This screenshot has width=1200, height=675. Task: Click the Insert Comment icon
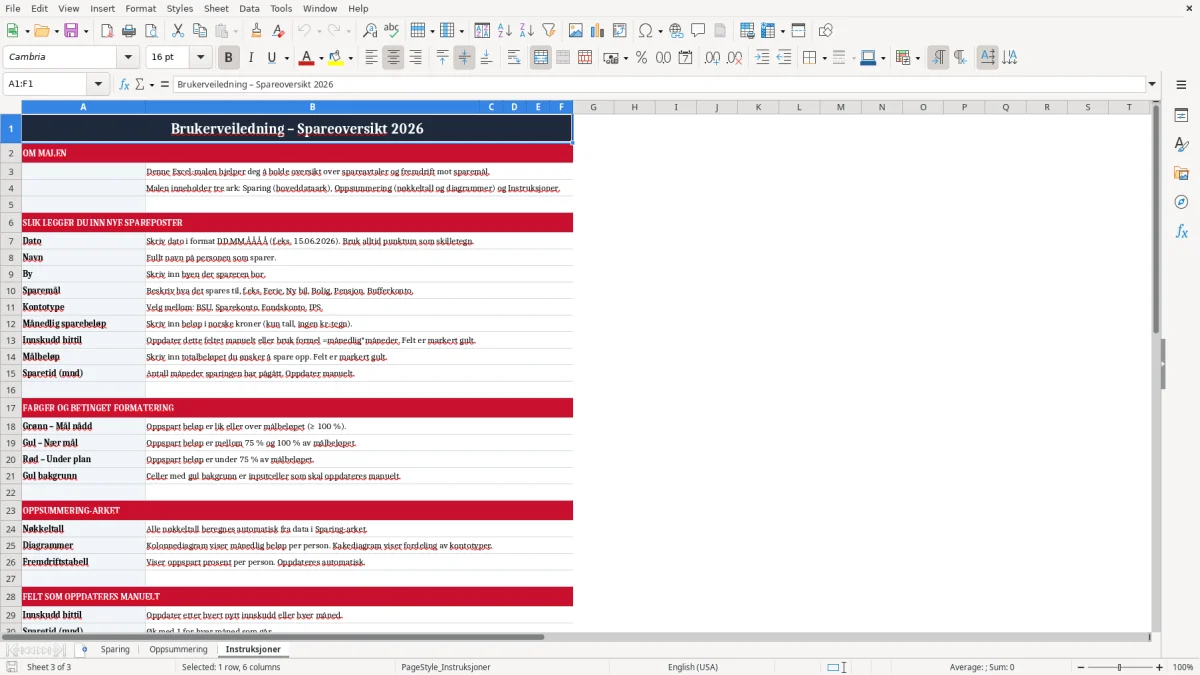698,31
